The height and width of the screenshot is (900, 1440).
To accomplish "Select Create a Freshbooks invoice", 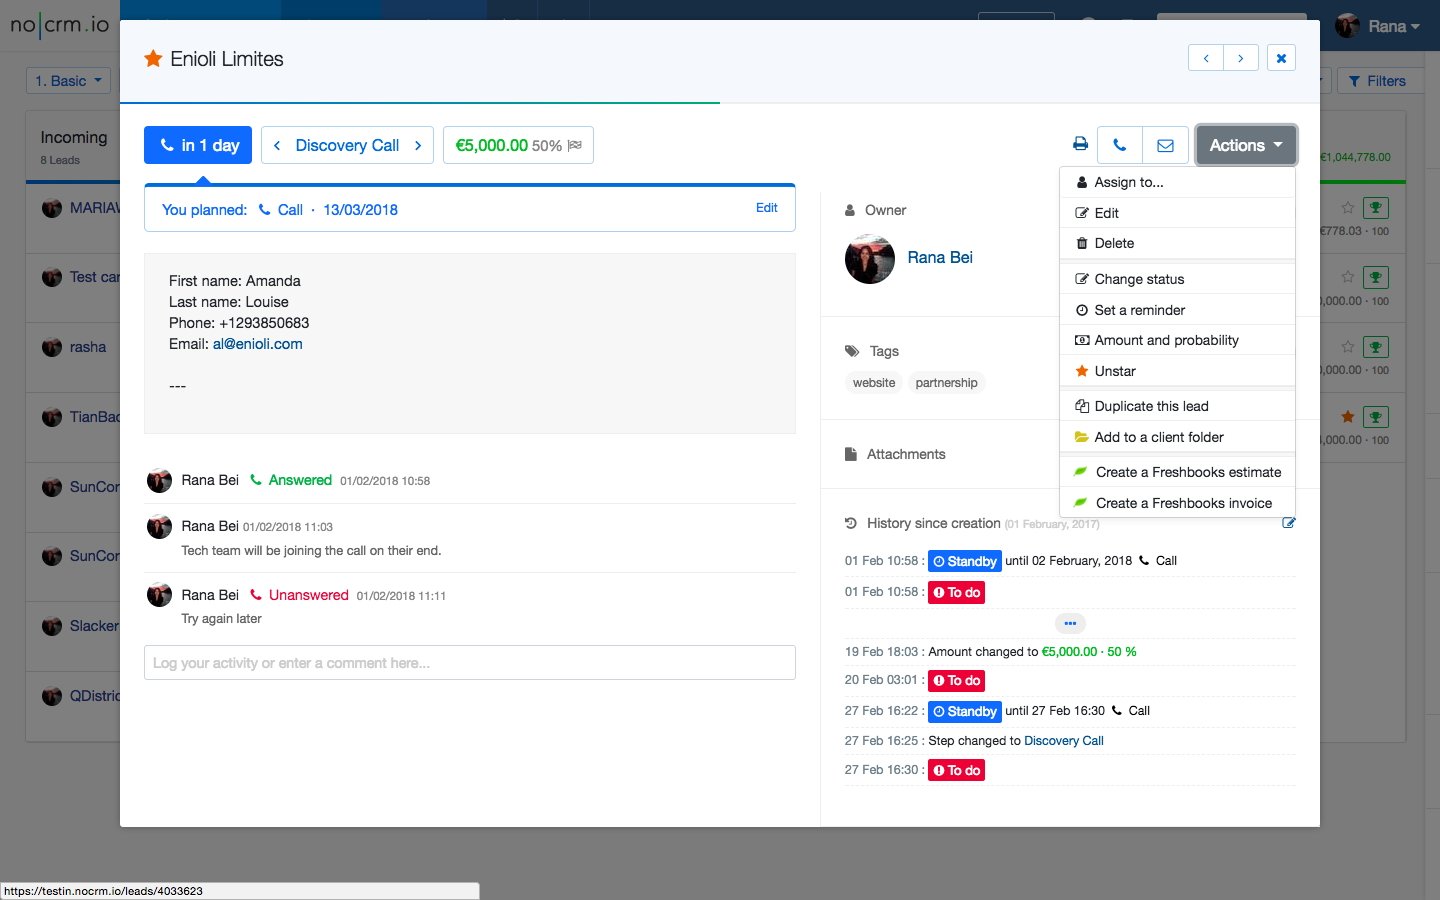I will tap(1183, 503).
